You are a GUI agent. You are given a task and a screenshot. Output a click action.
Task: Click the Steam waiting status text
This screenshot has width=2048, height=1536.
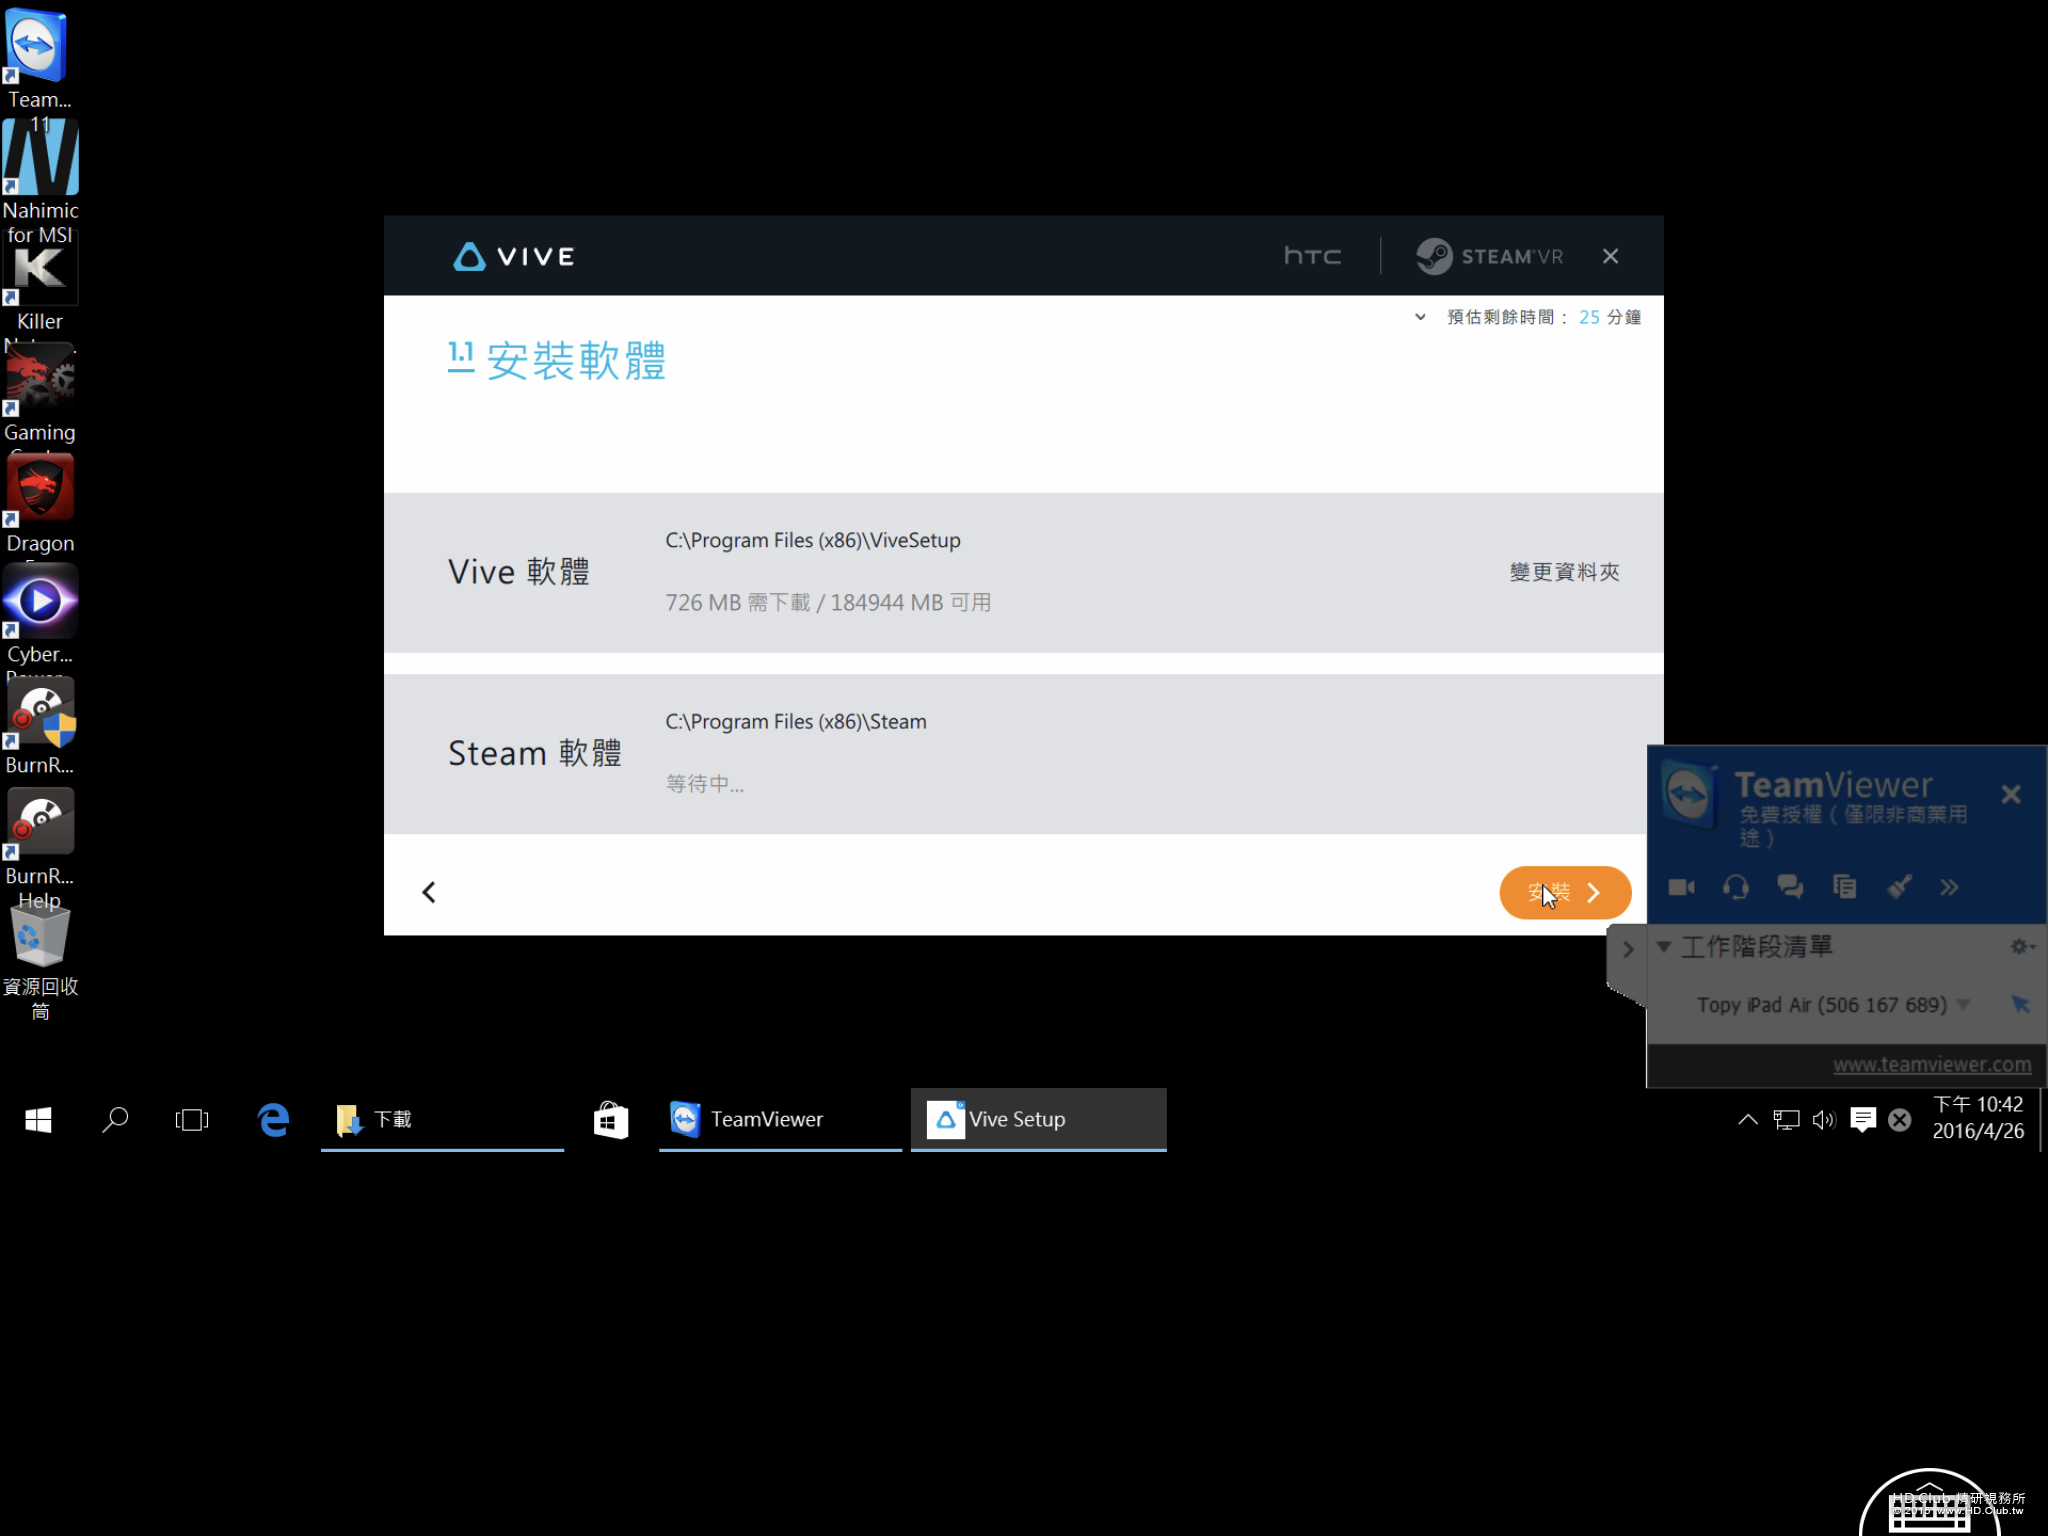click(704, 783)
